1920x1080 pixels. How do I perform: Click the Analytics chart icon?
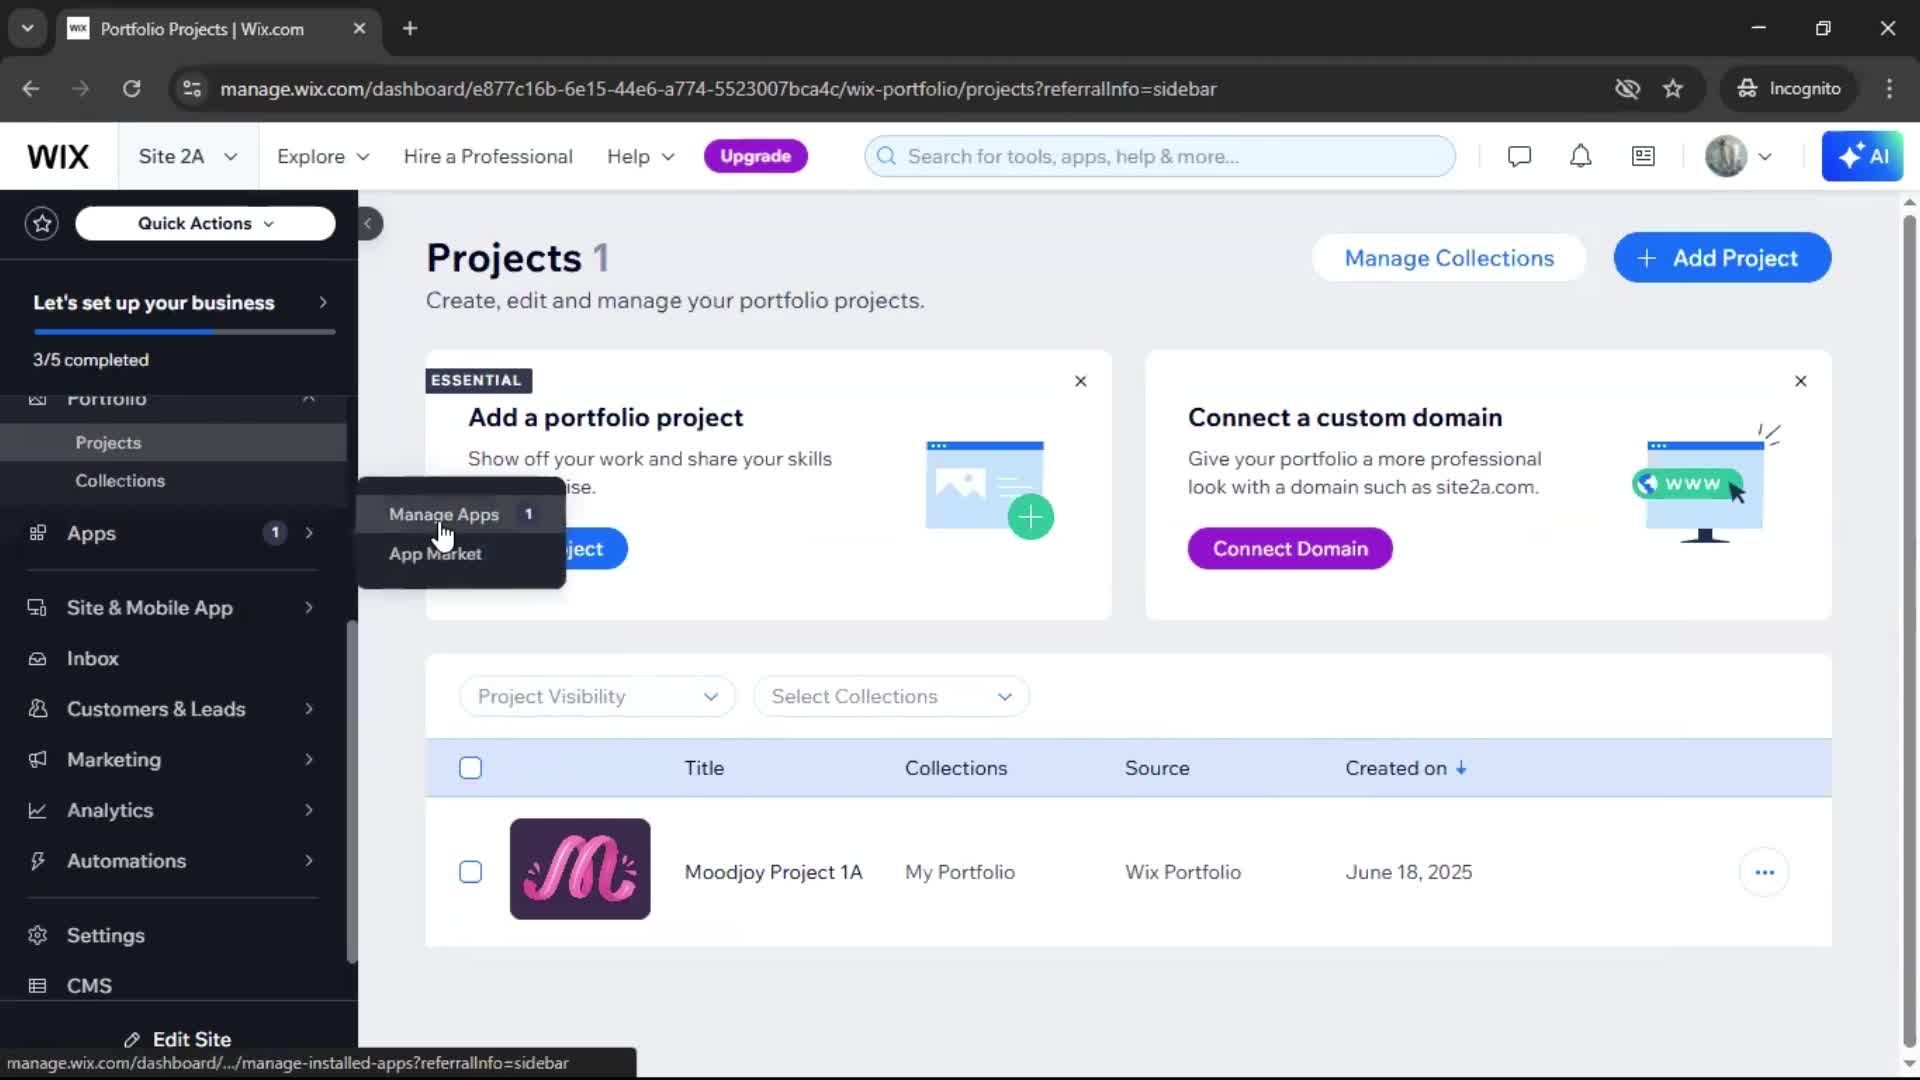tap(38, 811)
